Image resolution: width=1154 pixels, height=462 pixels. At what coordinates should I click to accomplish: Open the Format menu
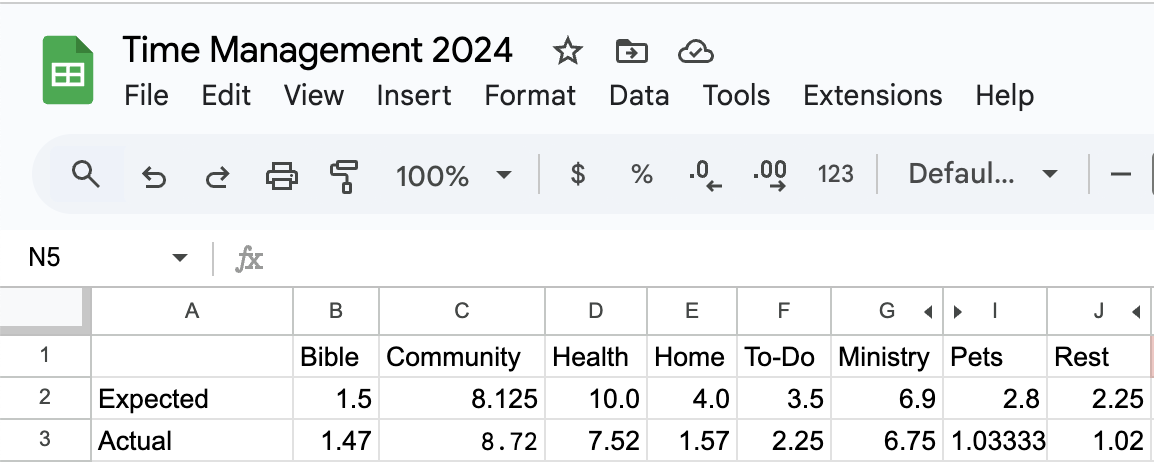530,96
